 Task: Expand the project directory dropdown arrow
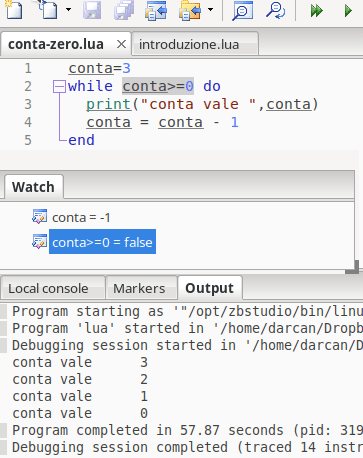[210, 10]
